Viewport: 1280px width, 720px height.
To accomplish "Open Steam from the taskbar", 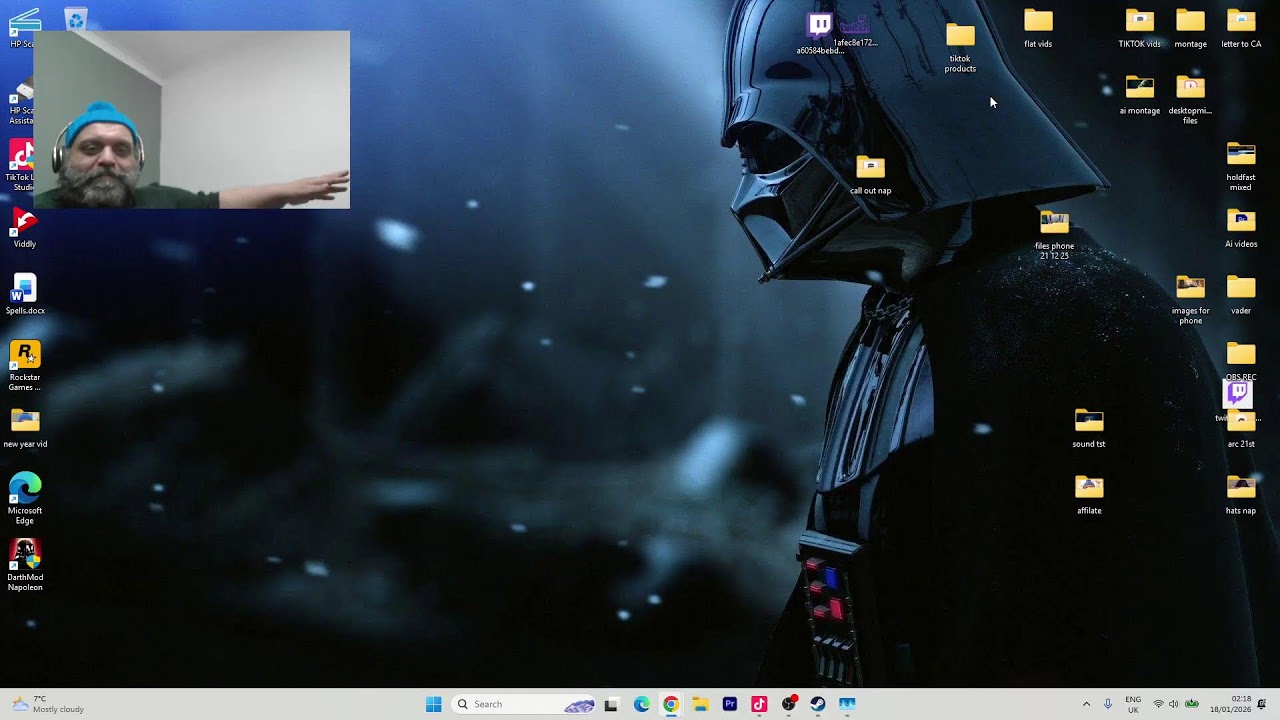I will (x=818, y=704).
